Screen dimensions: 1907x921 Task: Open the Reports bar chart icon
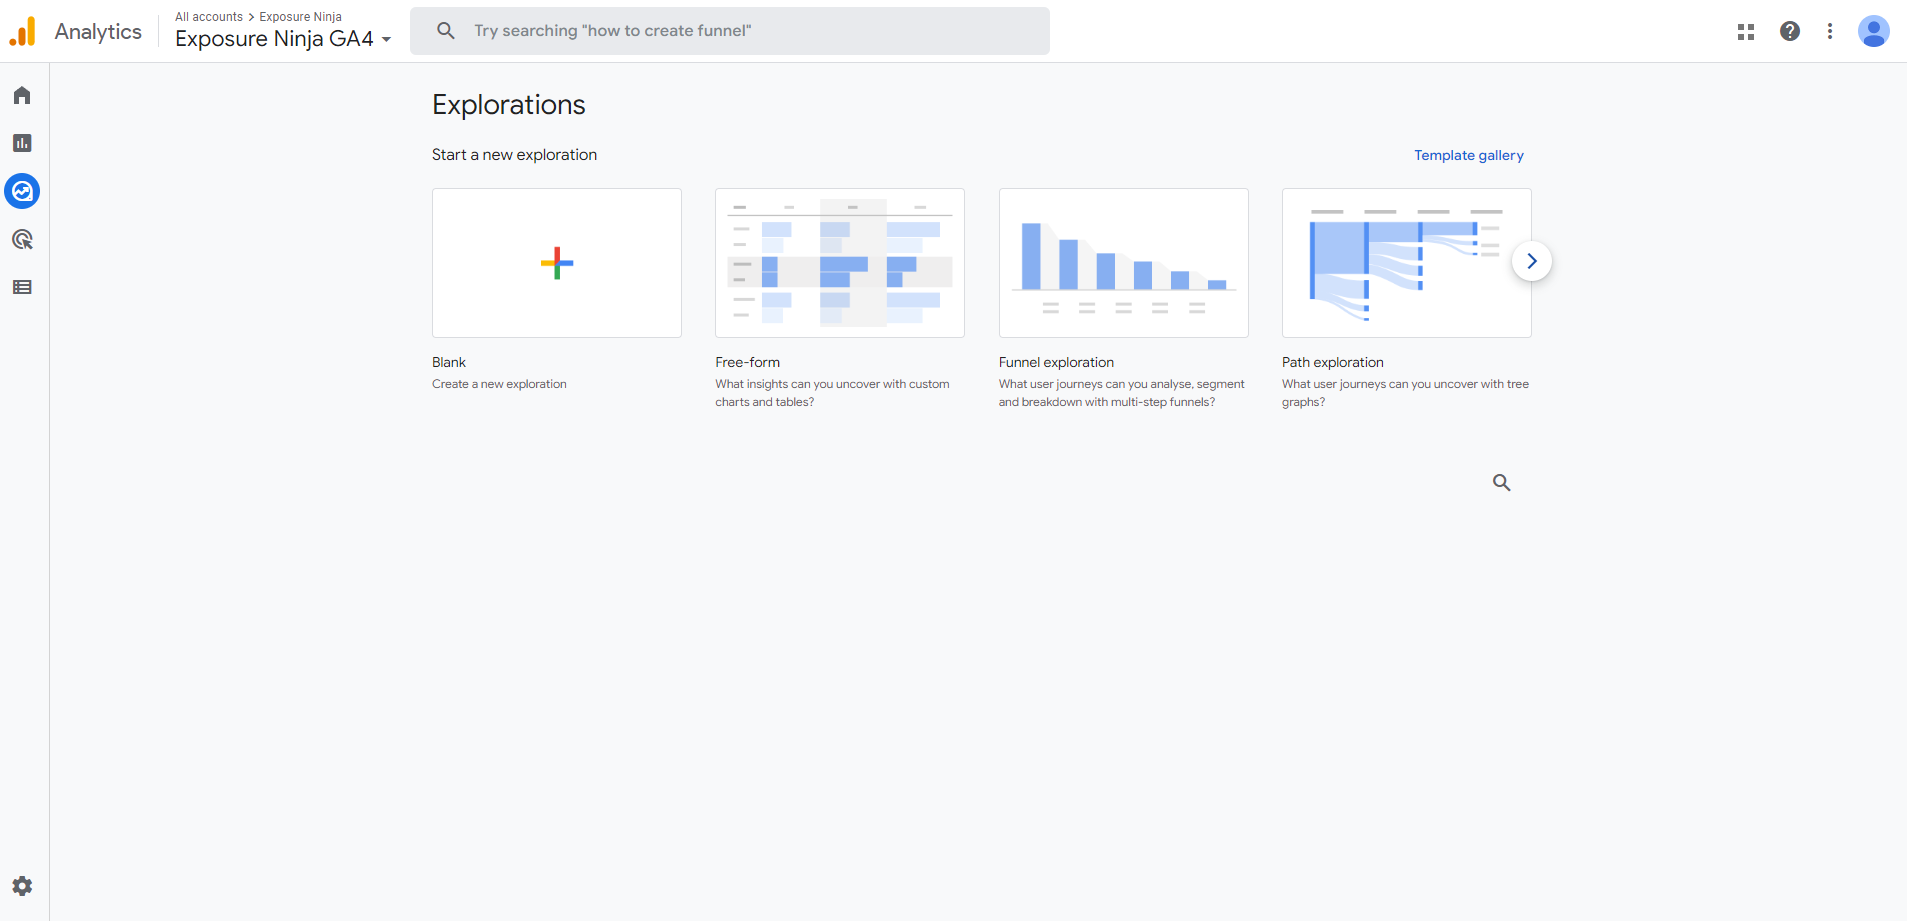pyautogui.click(x=22, y=143)
